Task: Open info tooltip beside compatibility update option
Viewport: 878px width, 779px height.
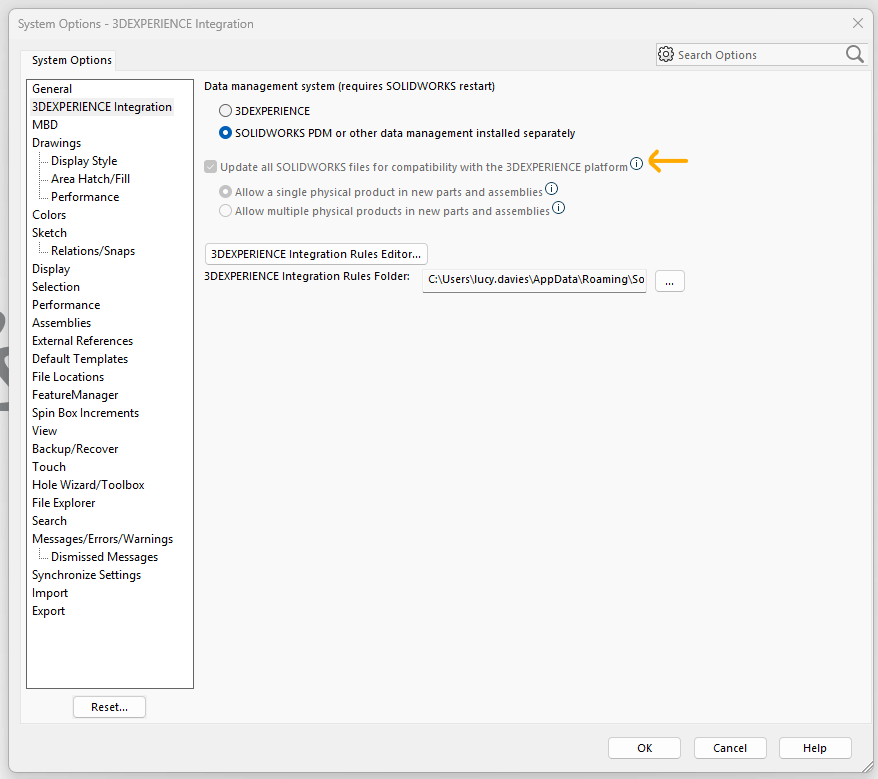Action: pos(637,163)
